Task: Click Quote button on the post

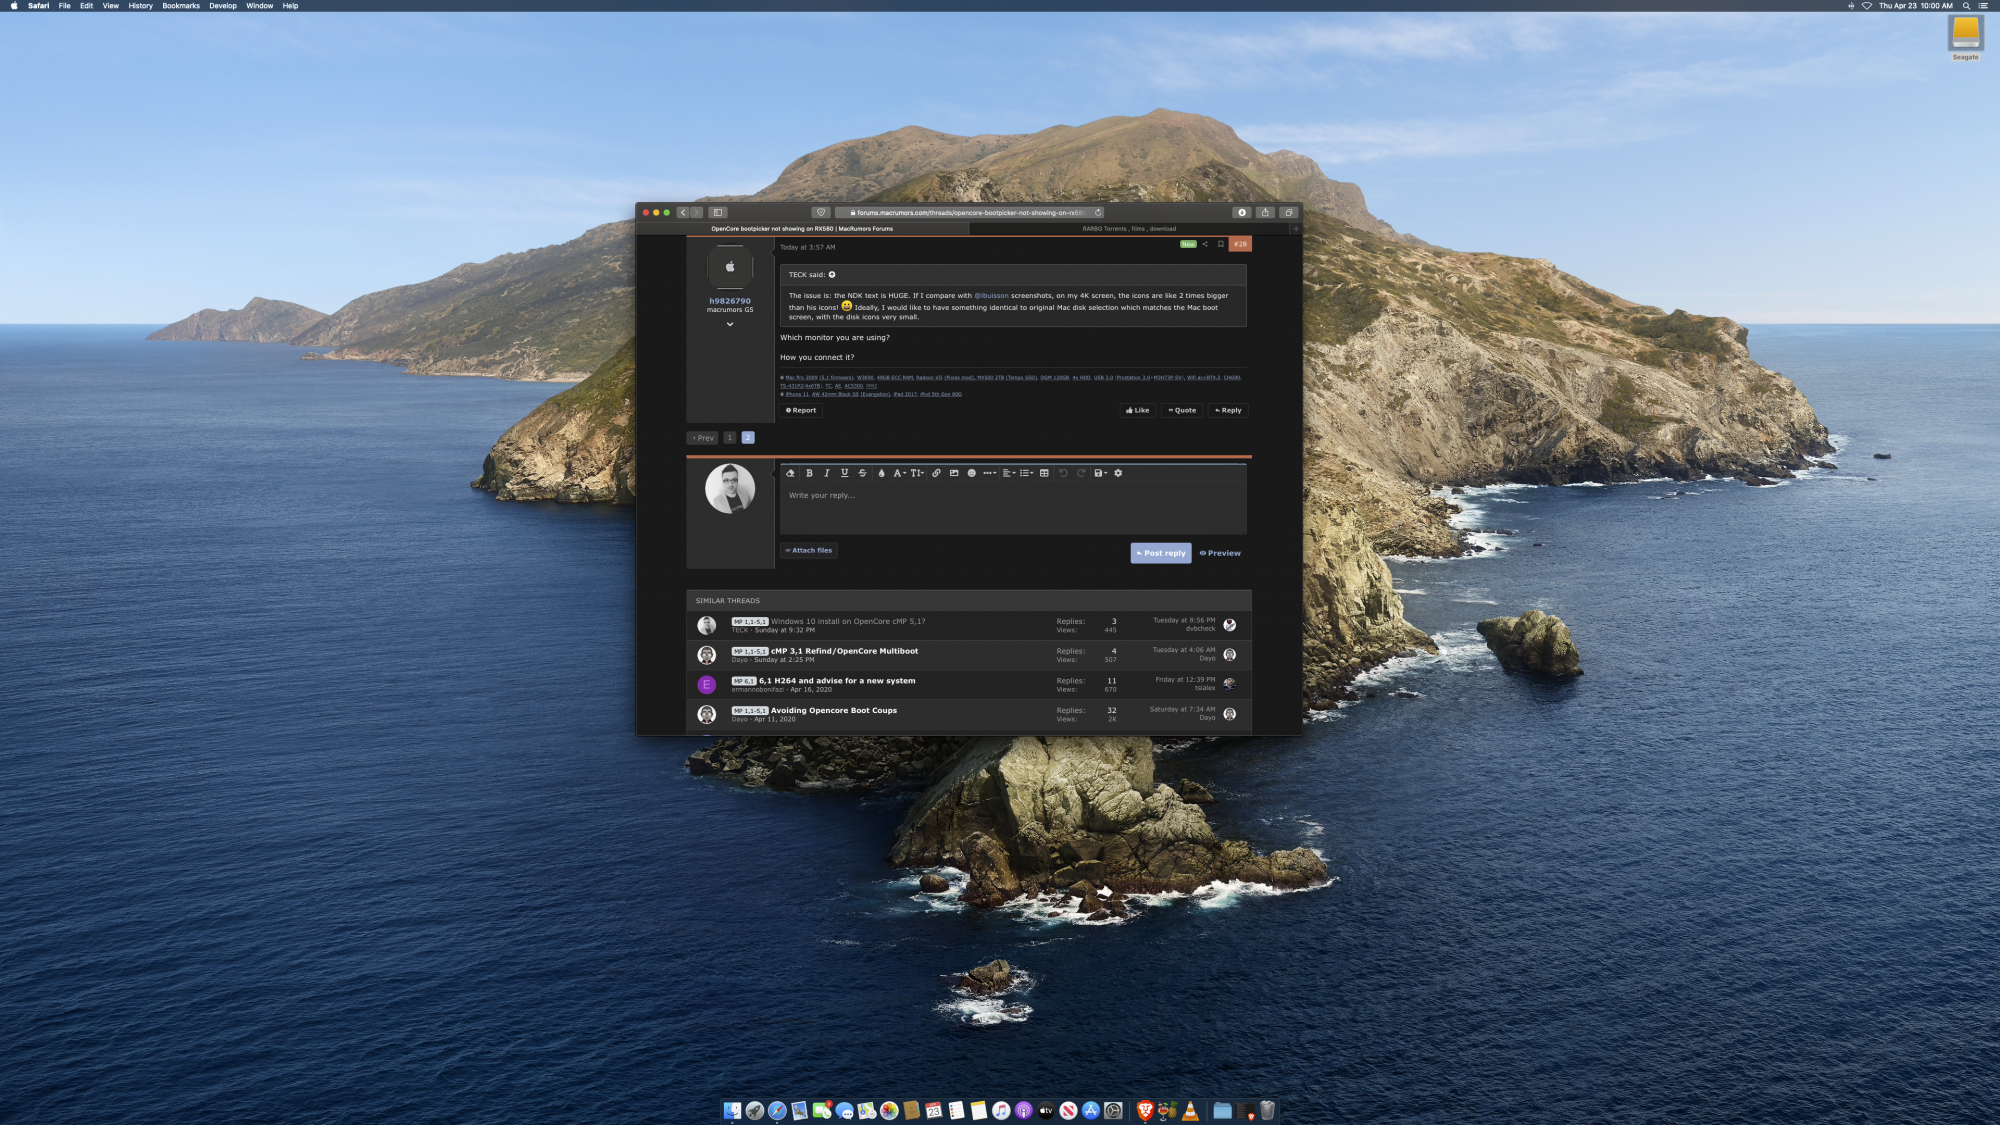Action: tap(1182, 410)
